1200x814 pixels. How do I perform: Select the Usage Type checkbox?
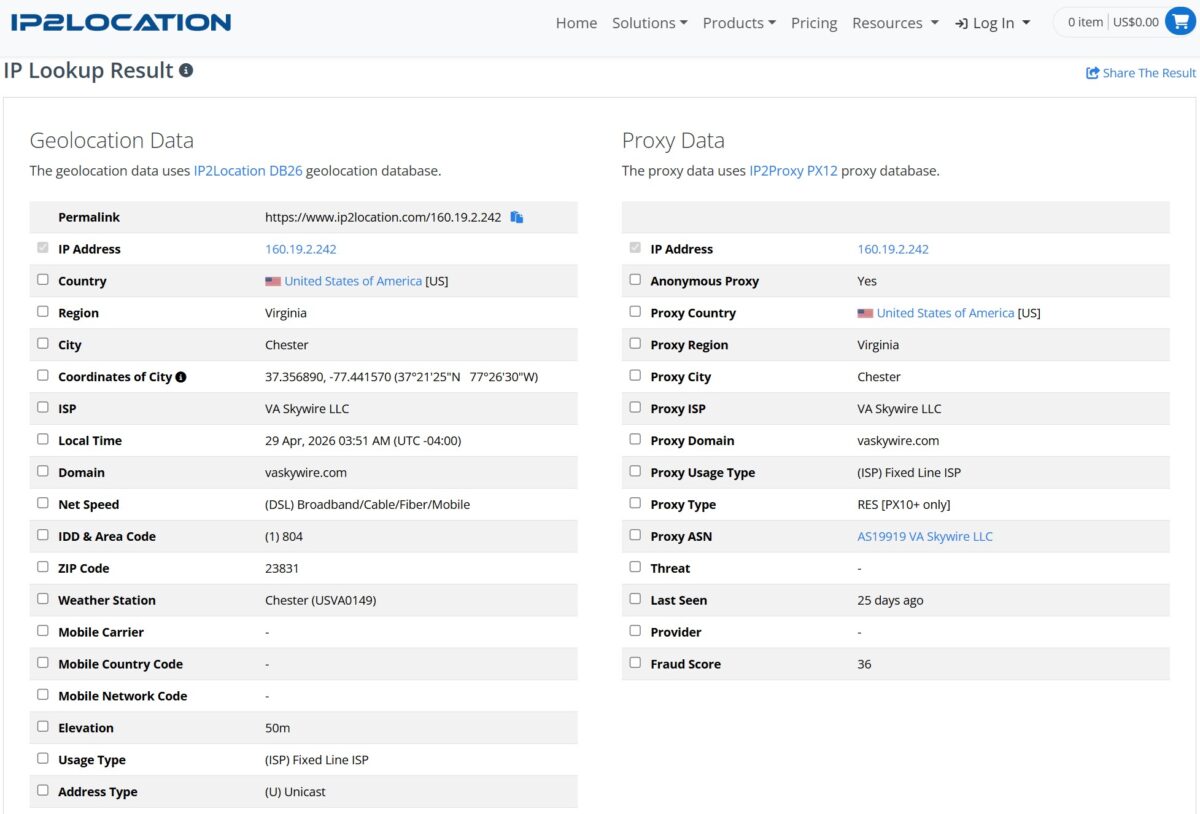tap(43, 759)
